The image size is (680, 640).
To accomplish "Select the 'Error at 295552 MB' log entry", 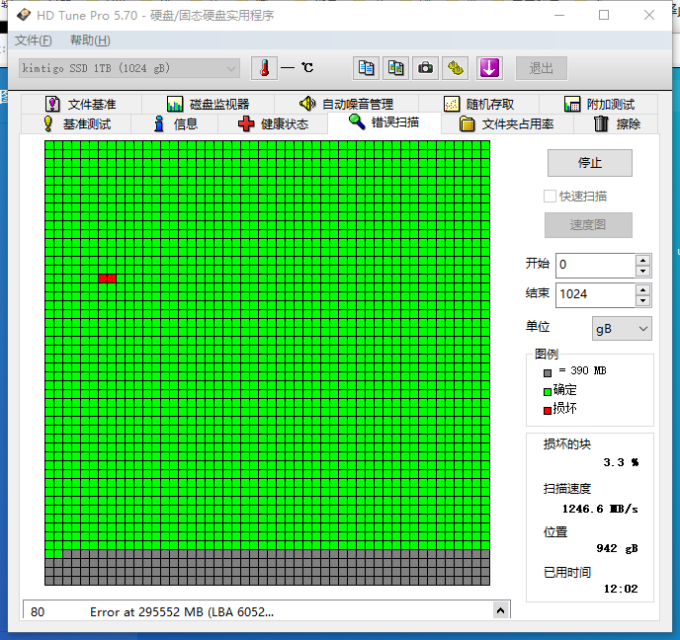I will (258, 612).
